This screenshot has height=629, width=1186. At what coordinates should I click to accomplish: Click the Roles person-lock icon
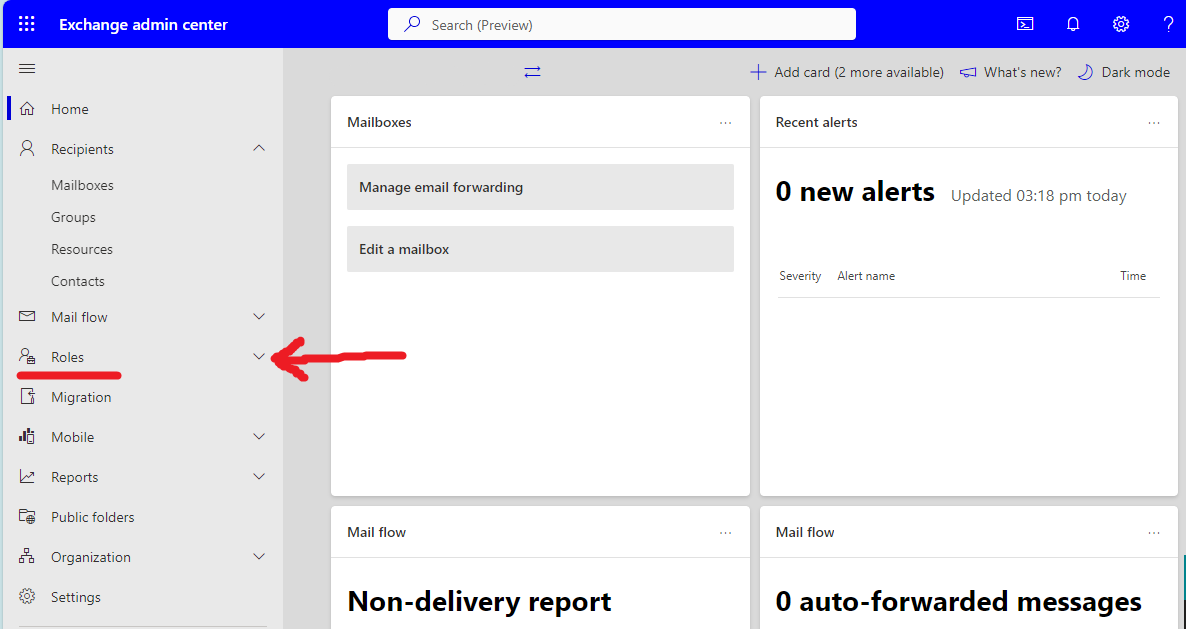tap(27, 356)
